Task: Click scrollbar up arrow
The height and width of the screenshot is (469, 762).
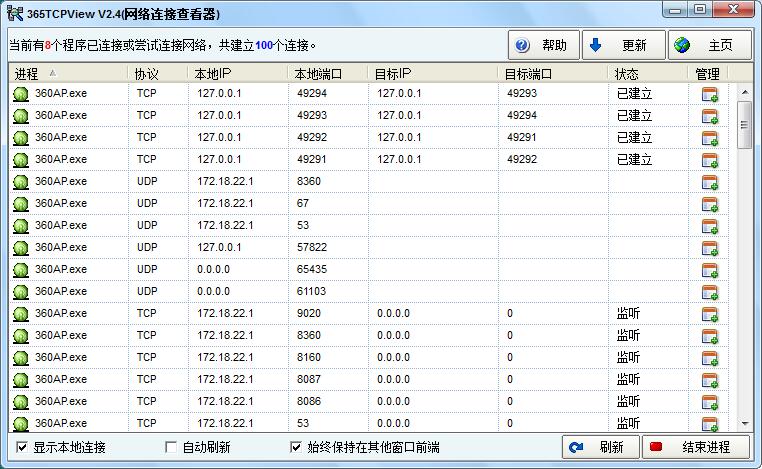Action: coord(745,92)
